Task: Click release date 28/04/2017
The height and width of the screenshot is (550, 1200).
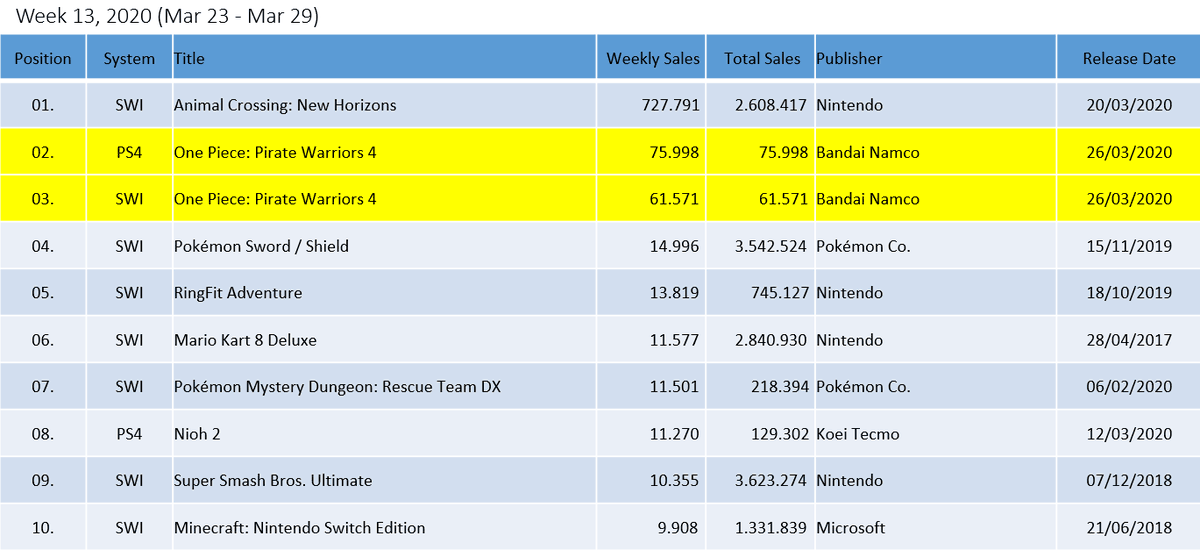Action: click(1129, 340)
